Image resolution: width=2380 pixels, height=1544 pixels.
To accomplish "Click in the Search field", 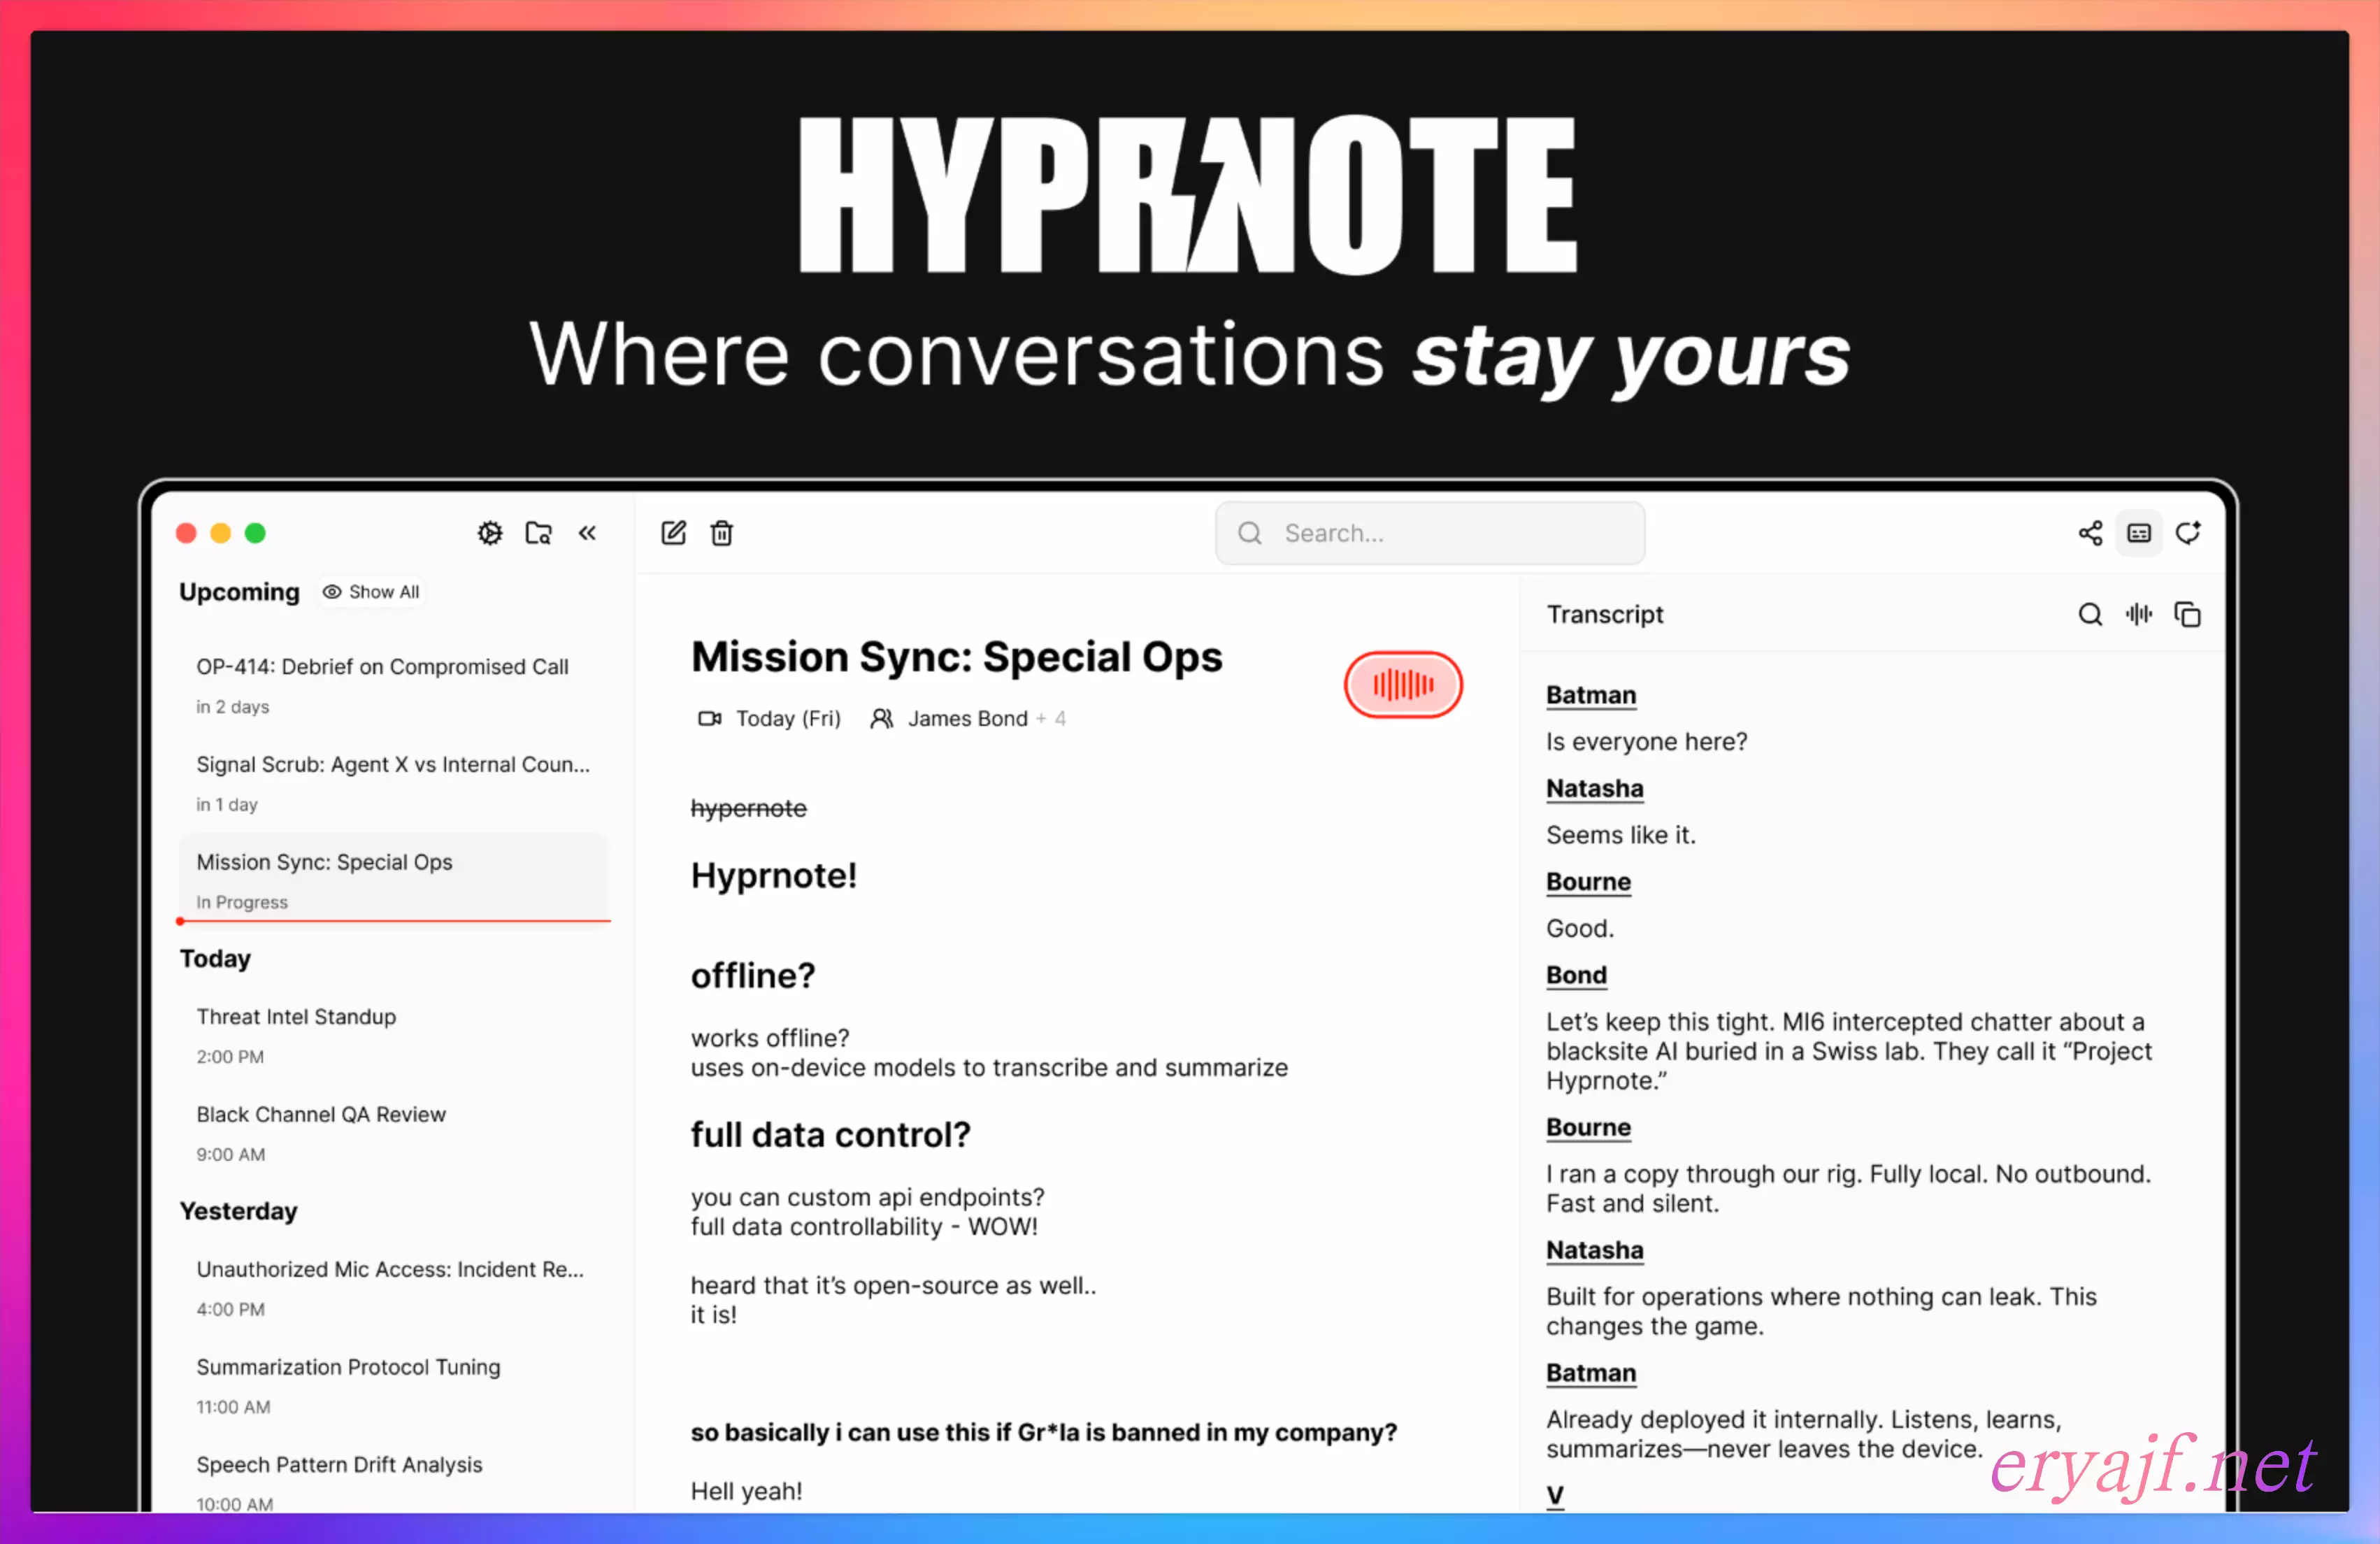I will point(1430,533).
